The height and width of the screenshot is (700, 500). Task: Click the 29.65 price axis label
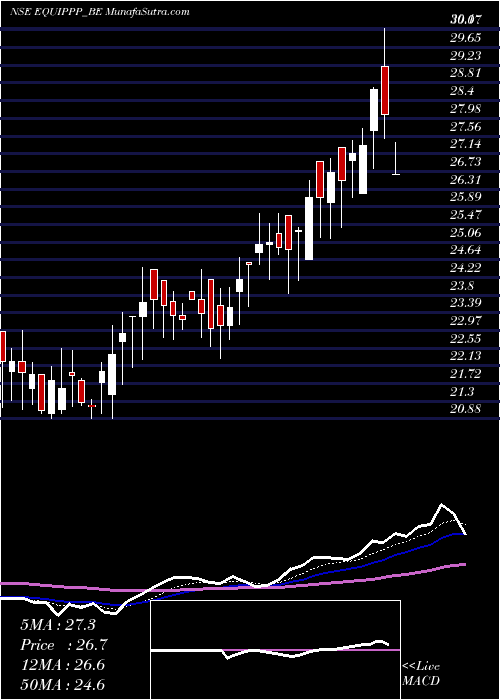pos(465,38)
